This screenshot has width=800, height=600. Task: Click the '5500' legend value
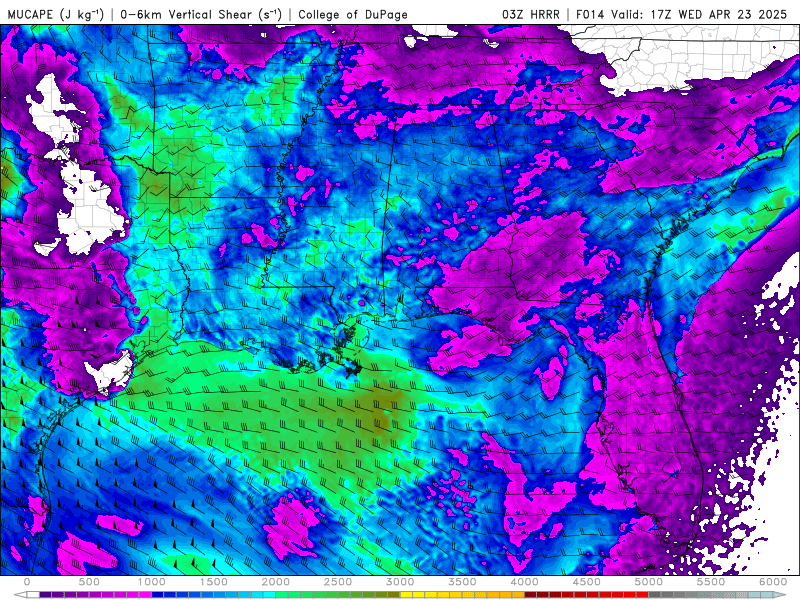point(711,582)
